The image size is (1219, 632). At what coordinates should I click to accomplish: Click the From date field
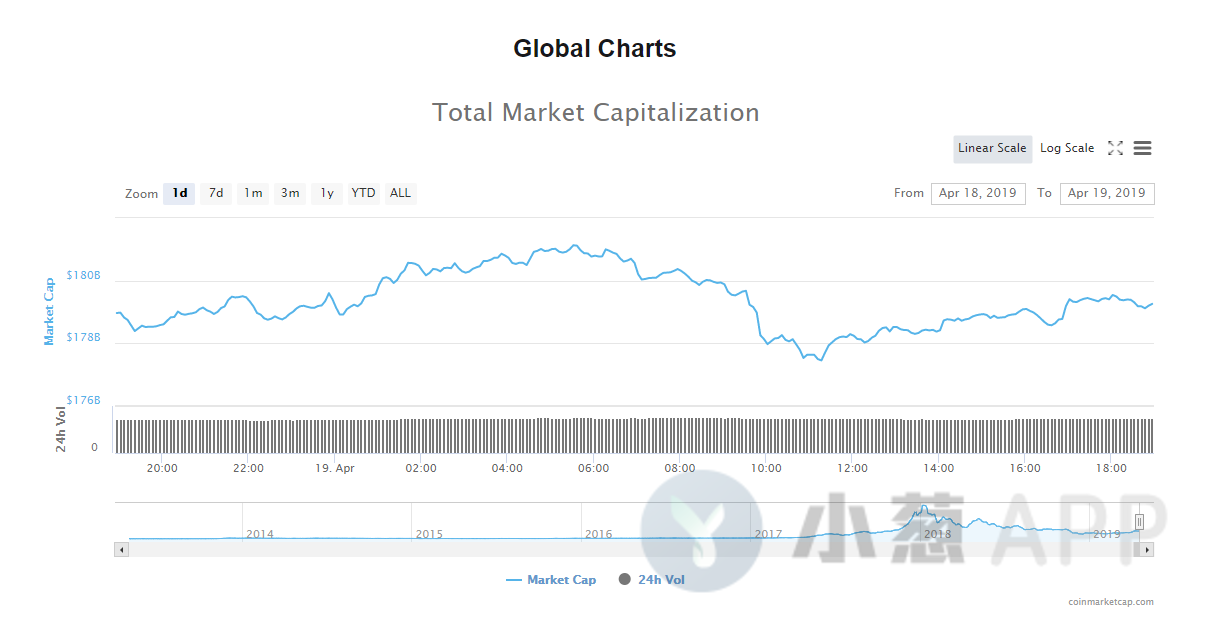click(977, 193)
